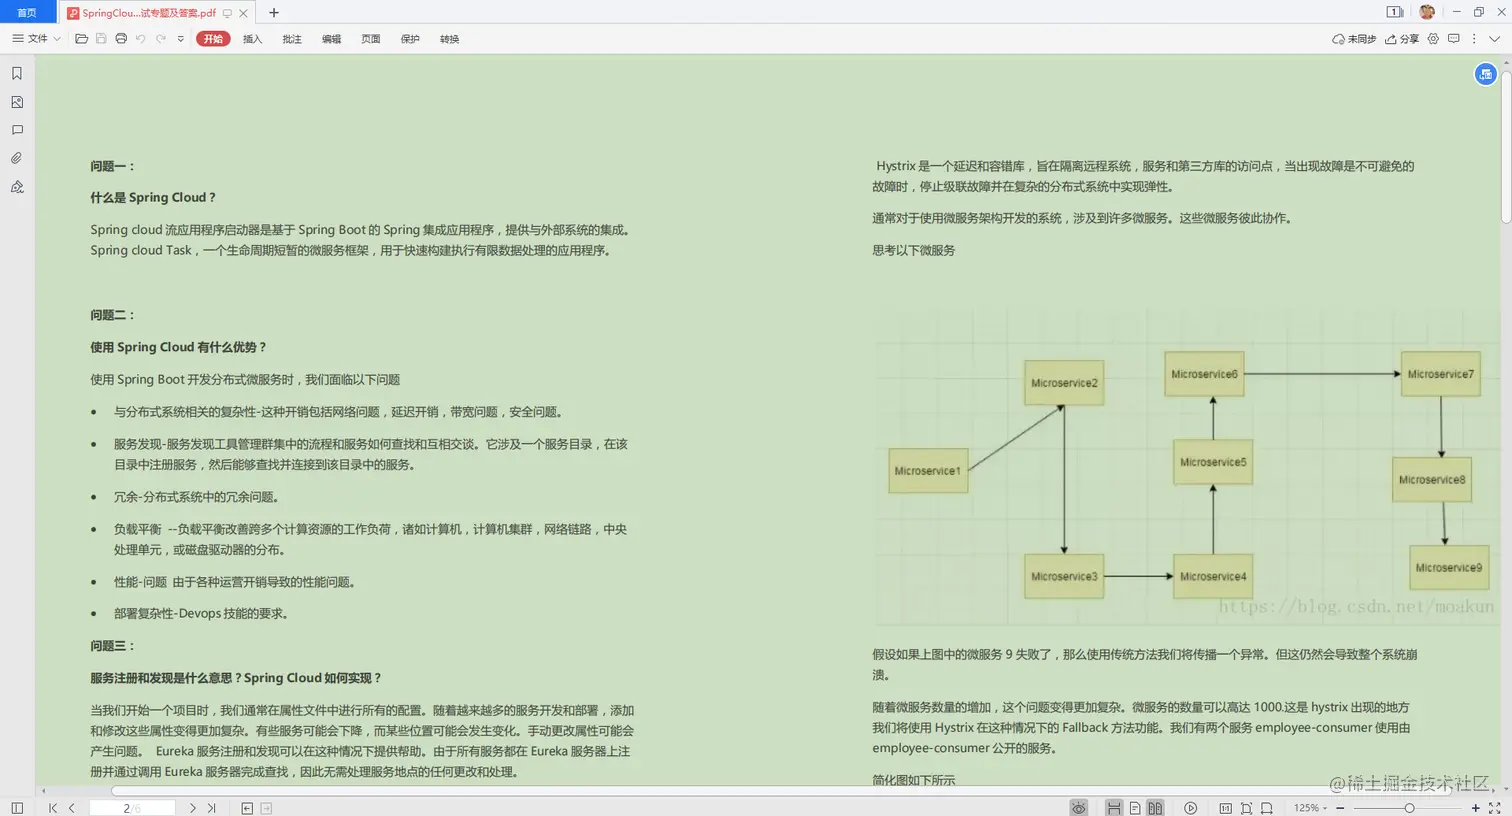
Task: Open the attachments panel in the sidebar
Action: pos(16,158)
